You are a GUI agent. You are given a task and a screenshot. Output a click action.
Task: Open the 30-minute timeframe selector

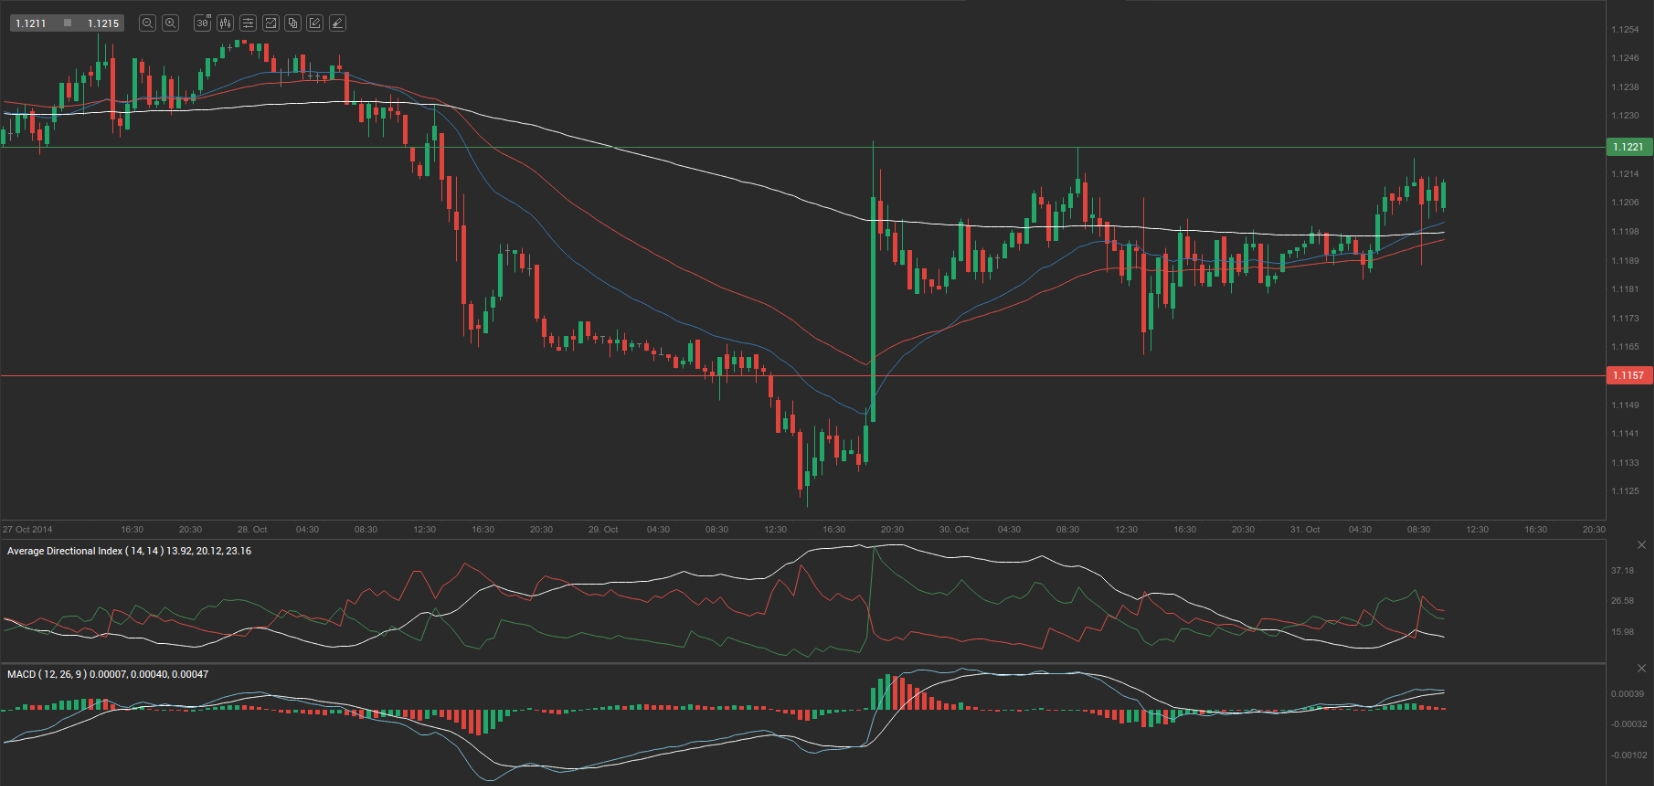(x=203, y=23)
